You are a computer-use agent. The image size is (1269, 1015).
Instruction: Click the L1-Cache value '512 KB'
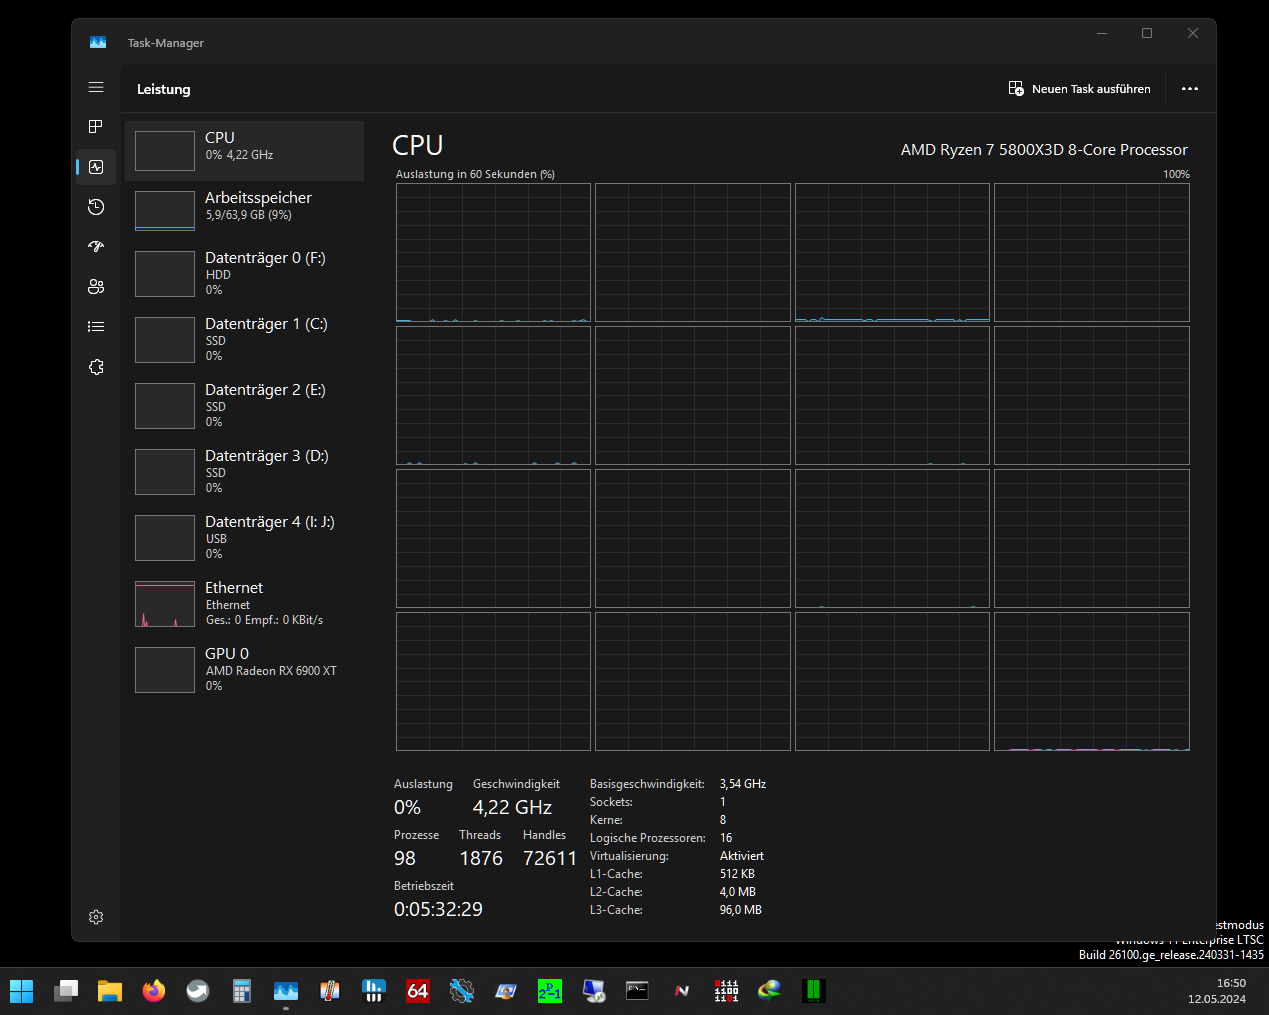click(737, 874)
